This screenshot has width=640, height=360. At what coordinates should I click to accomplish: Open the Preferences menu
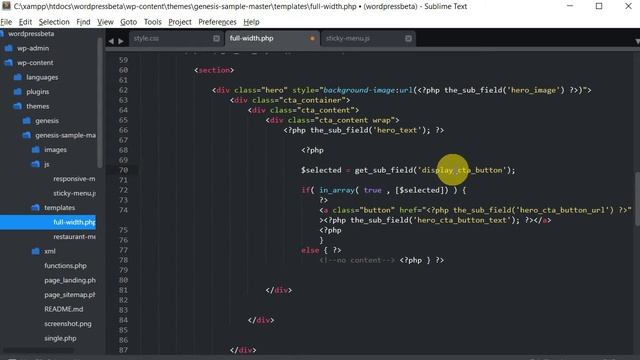coord(217,22)
